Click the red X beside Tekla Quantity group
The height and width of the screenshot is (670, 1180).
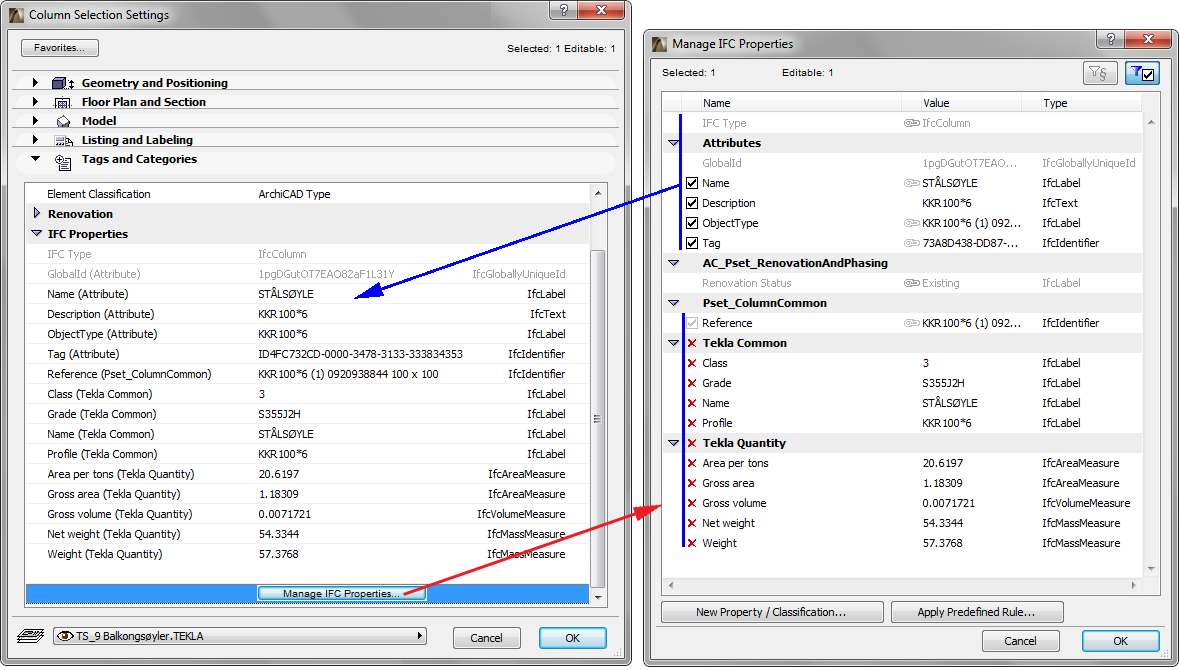[x=692, y=443]
